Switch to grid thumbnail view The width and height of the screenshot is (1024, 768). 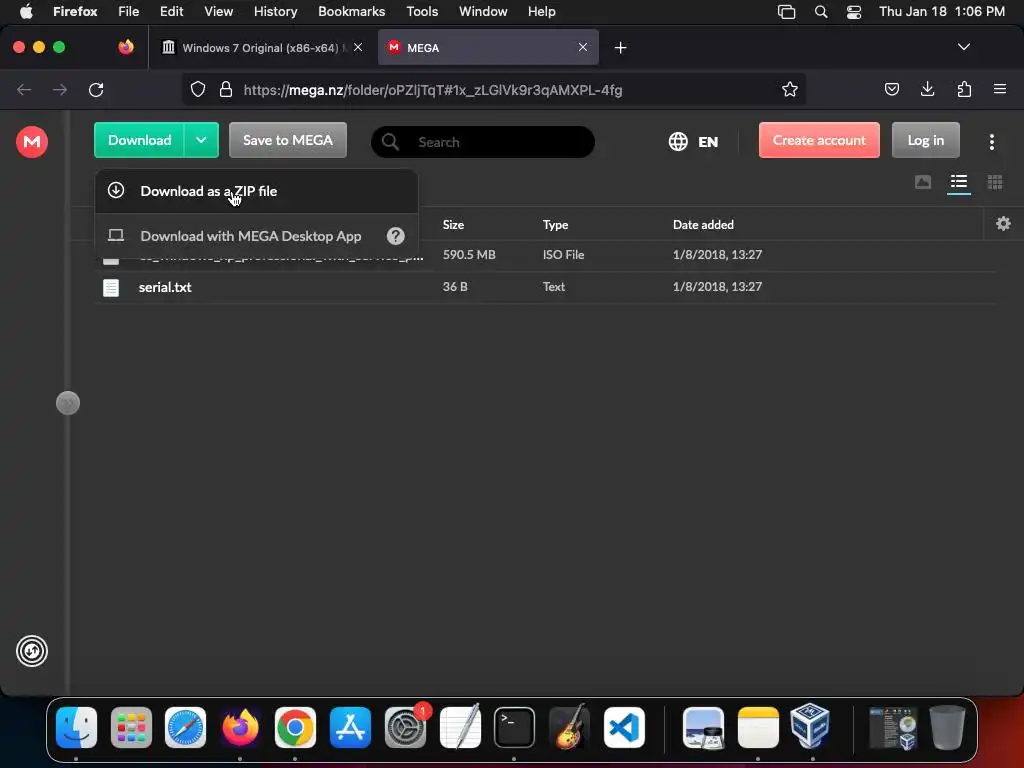[995, 182]
